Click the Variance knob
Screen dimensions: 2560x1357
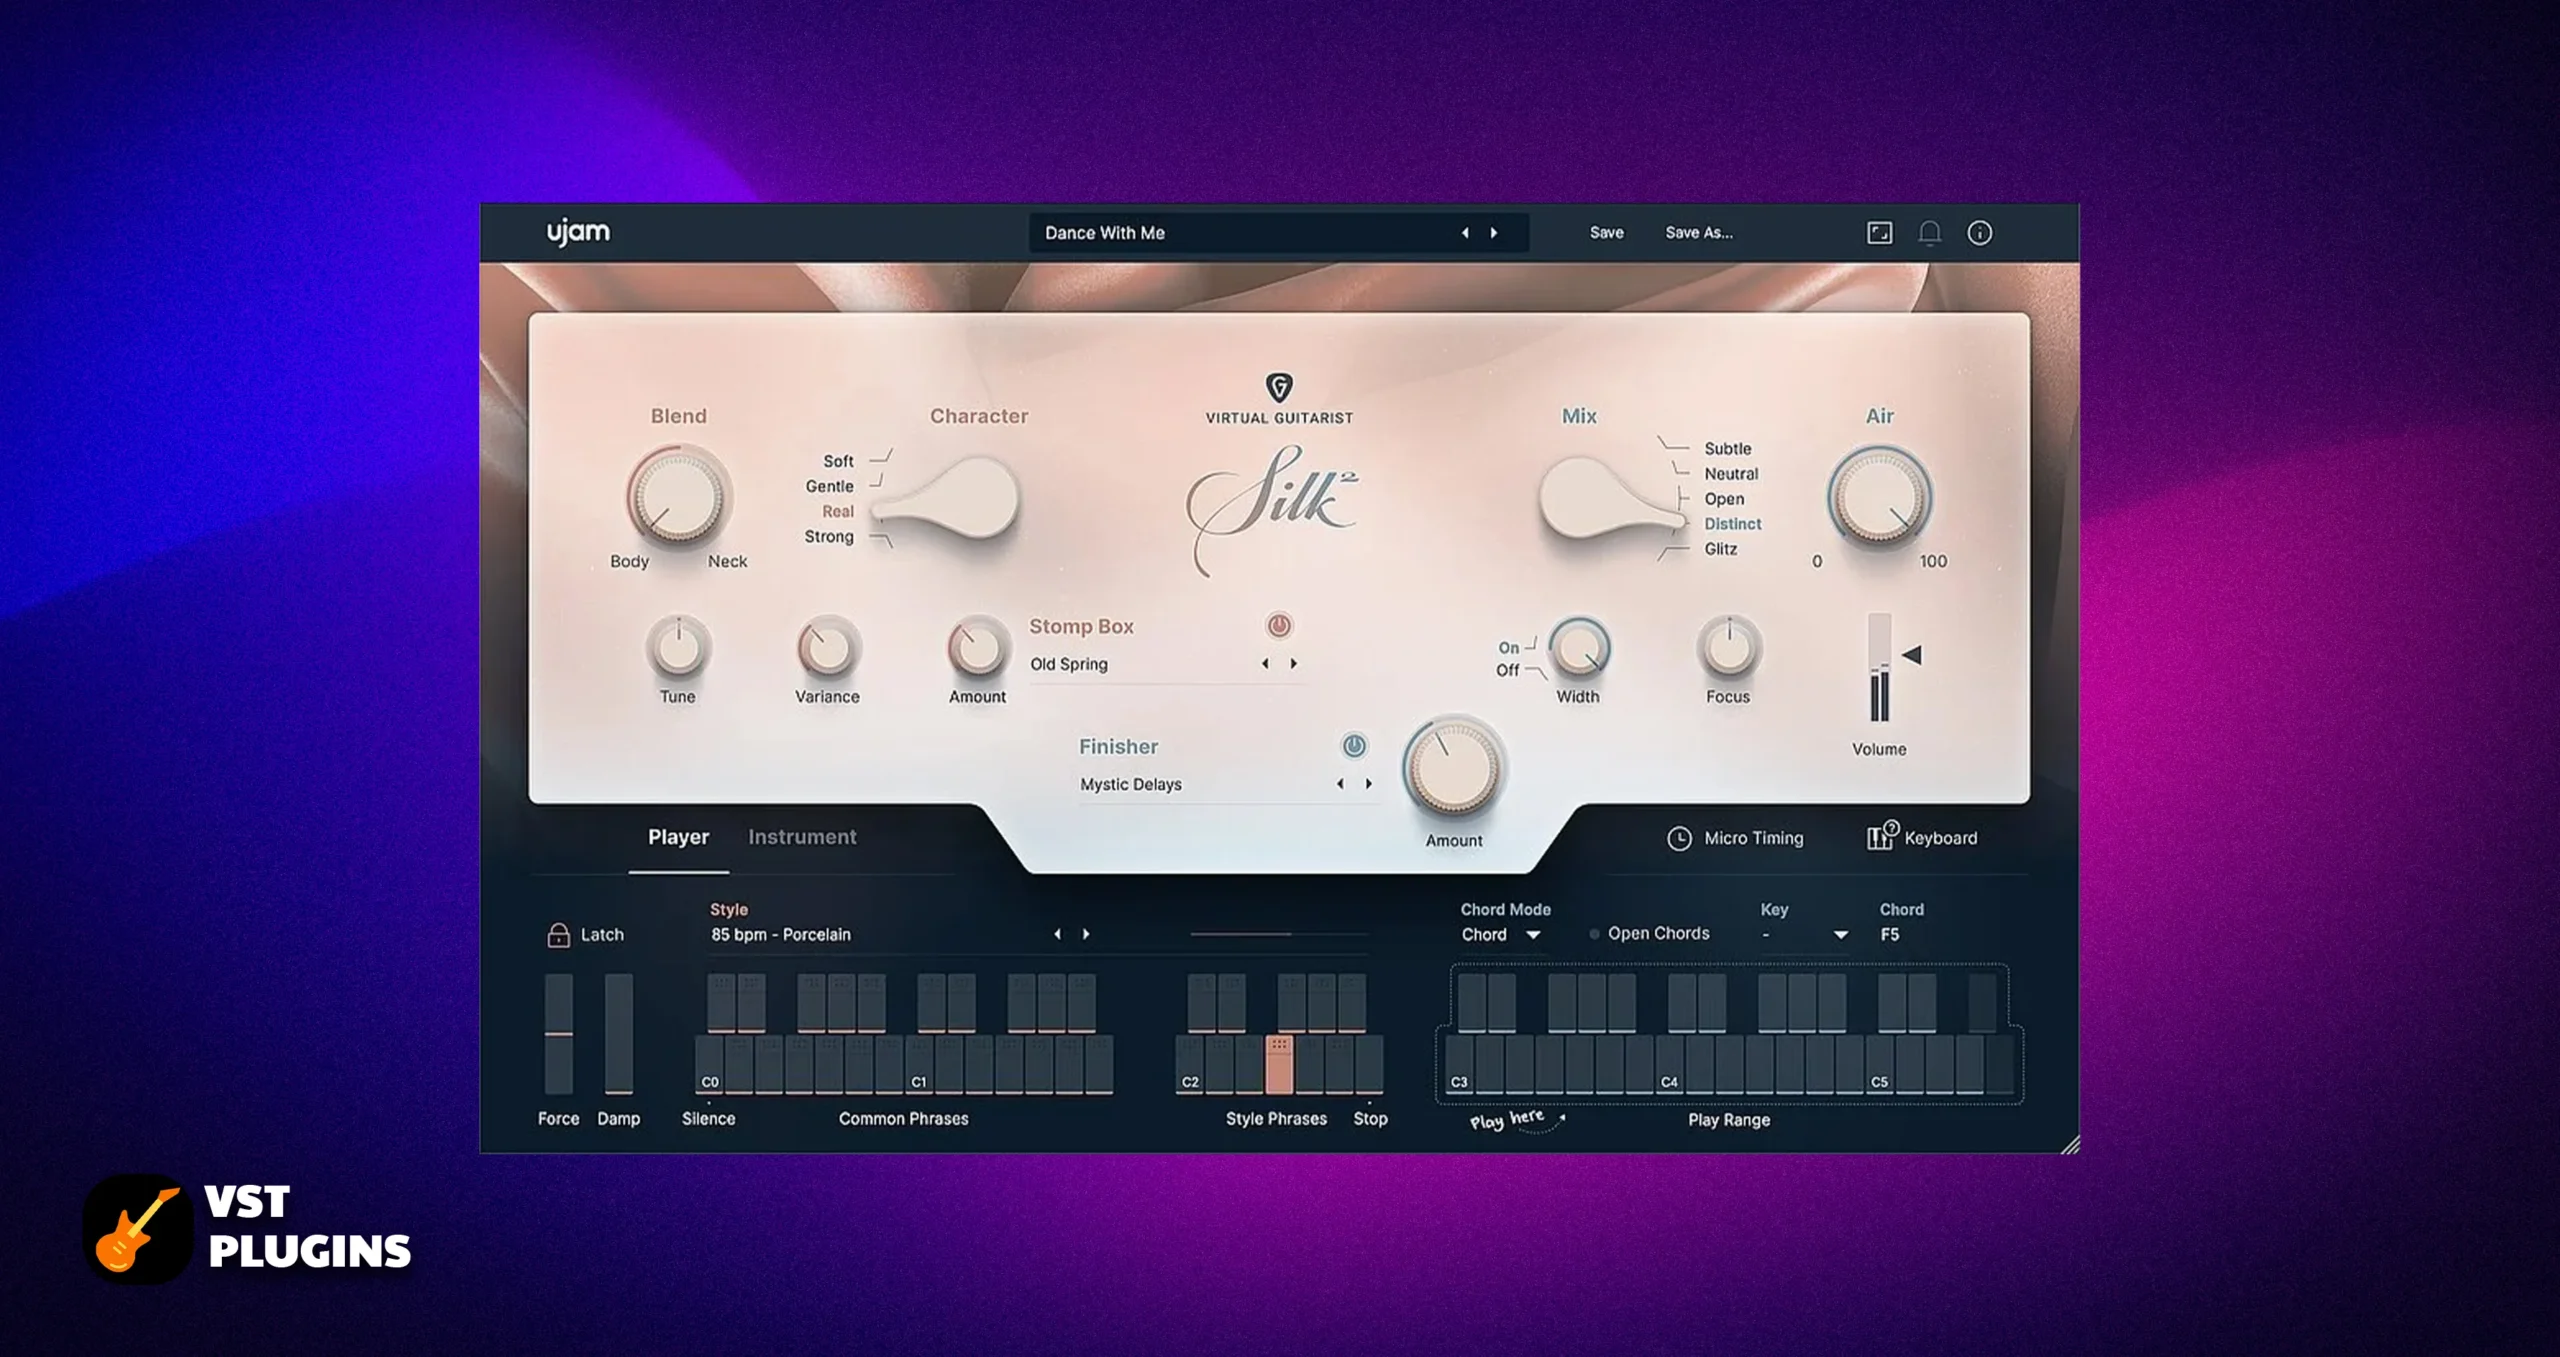click(x=827, y=646)
